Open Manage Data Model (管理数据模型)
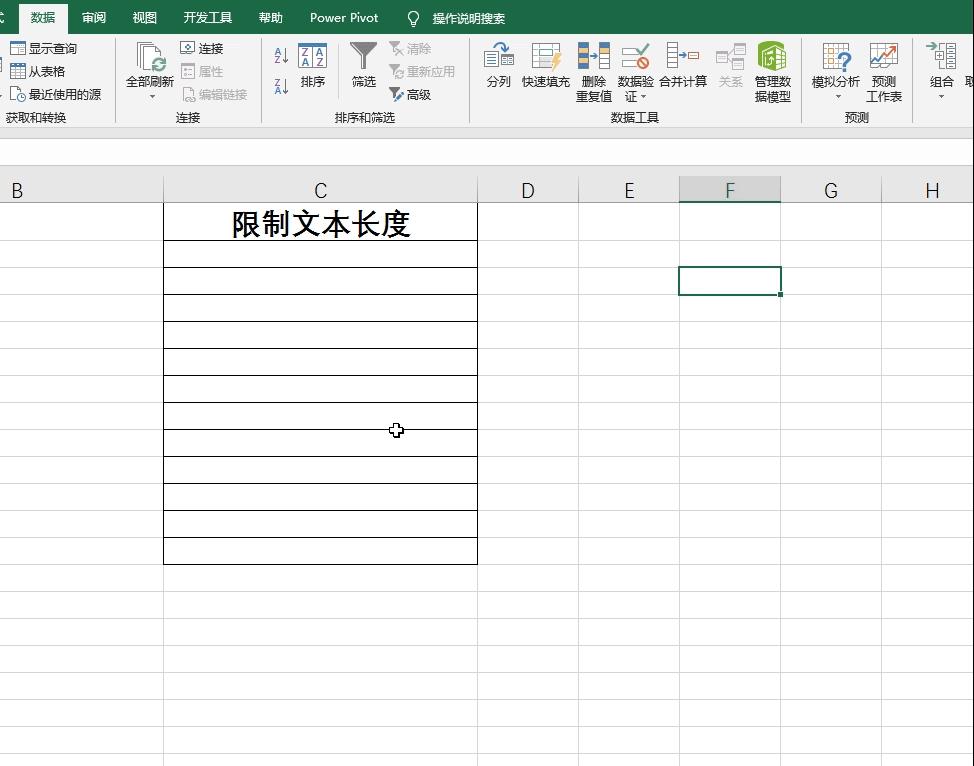The image size is (974, 766). (x=771, y=70)
